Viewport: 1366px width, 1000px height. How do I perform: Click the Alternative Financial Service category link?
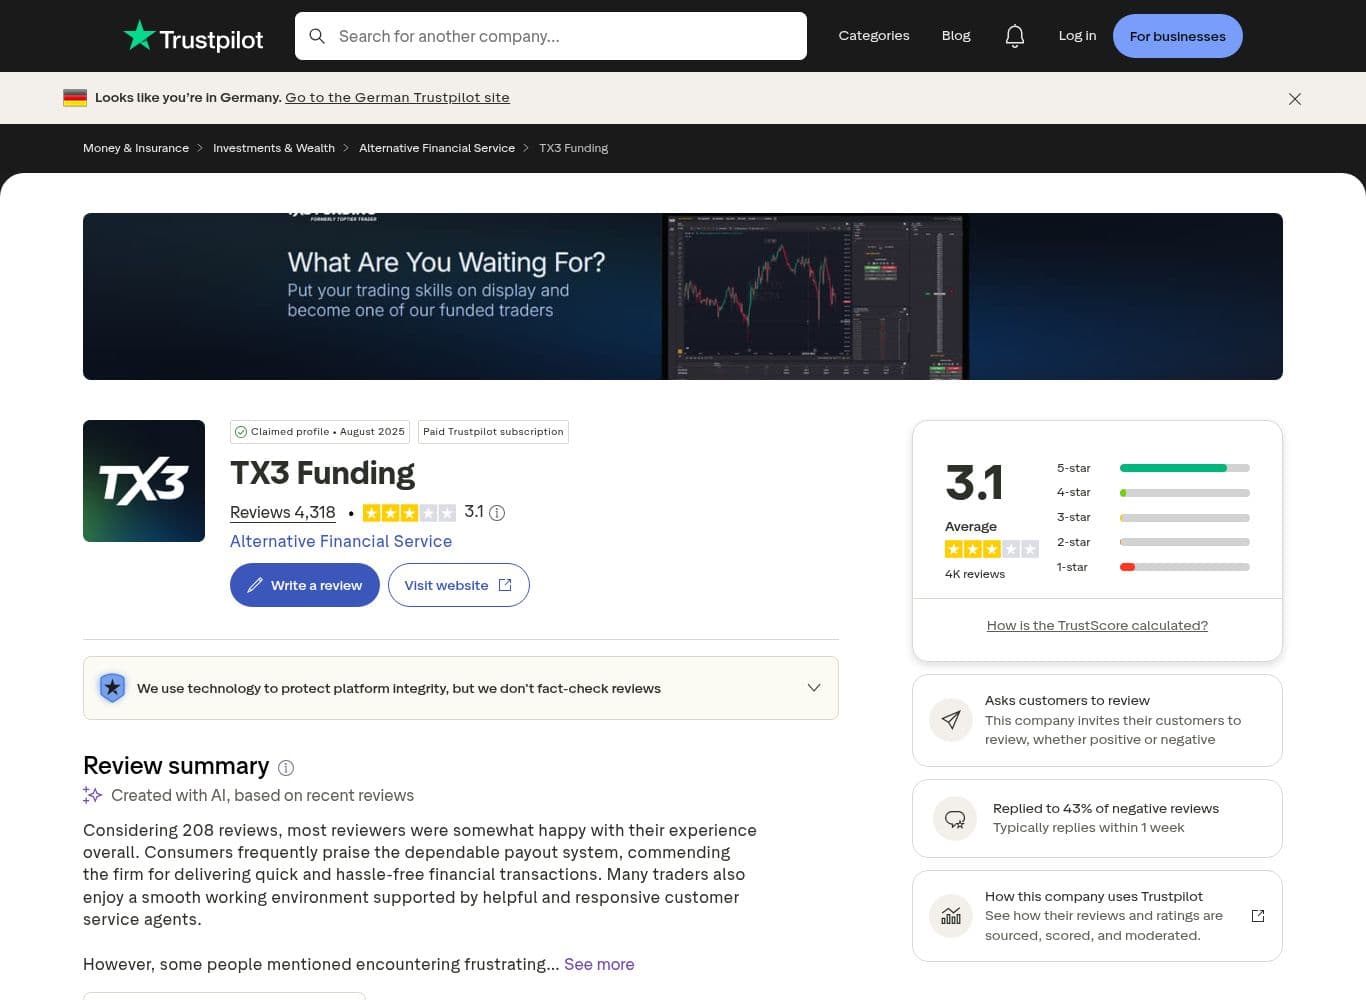341,541
